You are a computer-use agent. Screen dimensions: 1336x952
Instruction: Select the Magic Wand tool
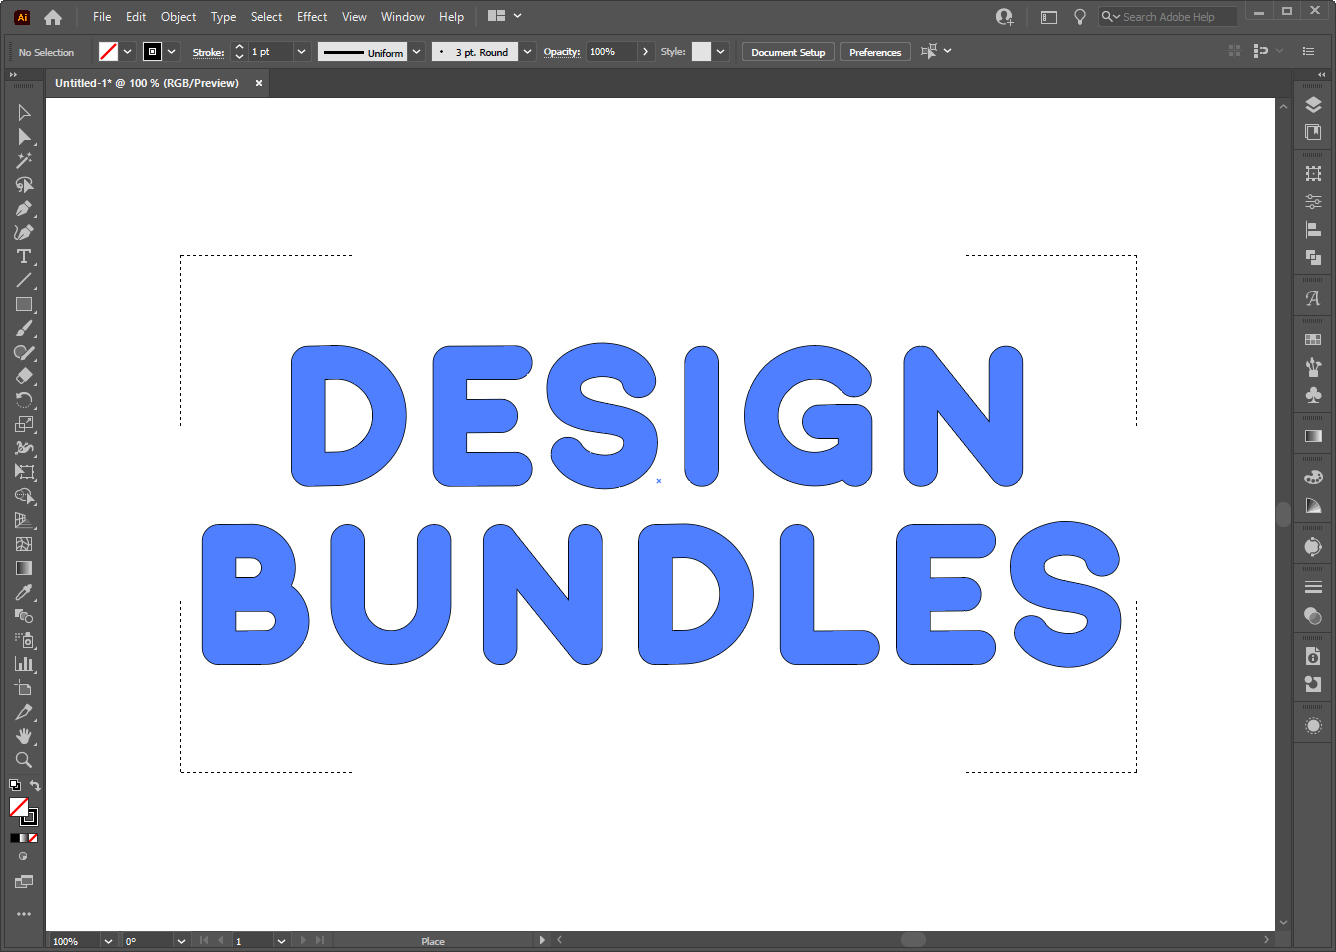coord(24,161)
